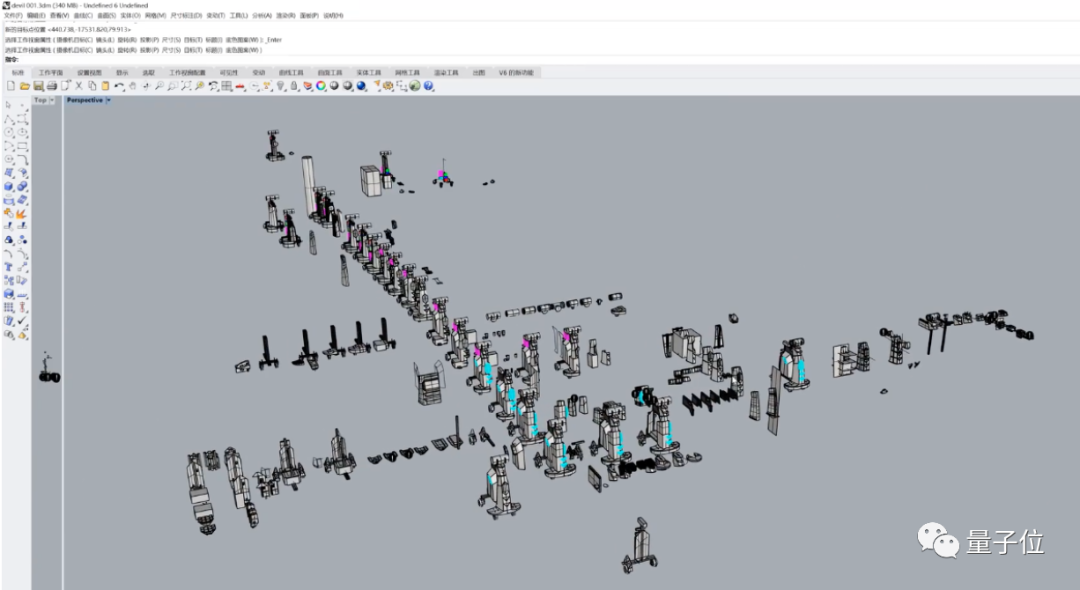The height and width of the screenshot is (590, 1080).
Task: Click the blue sphere Render icon
Action: [x=361, y=86]
